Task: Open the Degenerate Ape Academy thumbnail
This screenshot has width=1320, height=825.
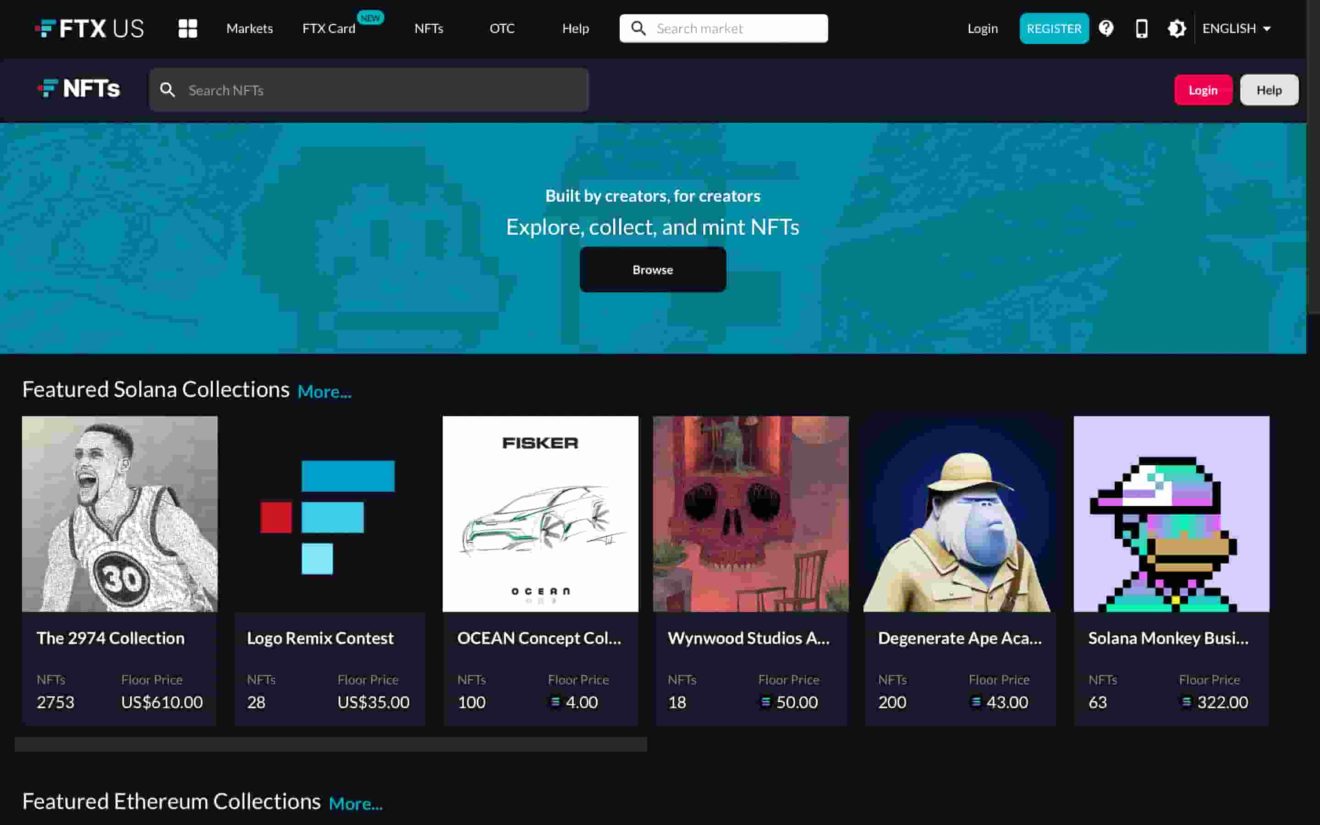Action: 961,514
